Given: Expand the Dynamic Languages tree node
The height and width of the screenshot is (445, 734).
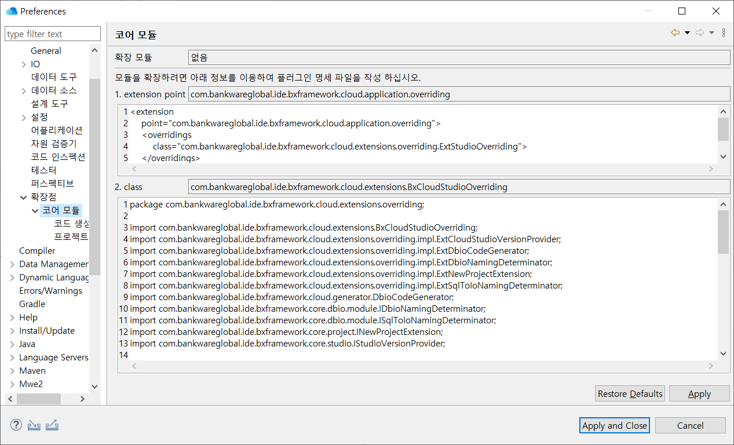Looking at the screenshot, I should pos(12,278).
